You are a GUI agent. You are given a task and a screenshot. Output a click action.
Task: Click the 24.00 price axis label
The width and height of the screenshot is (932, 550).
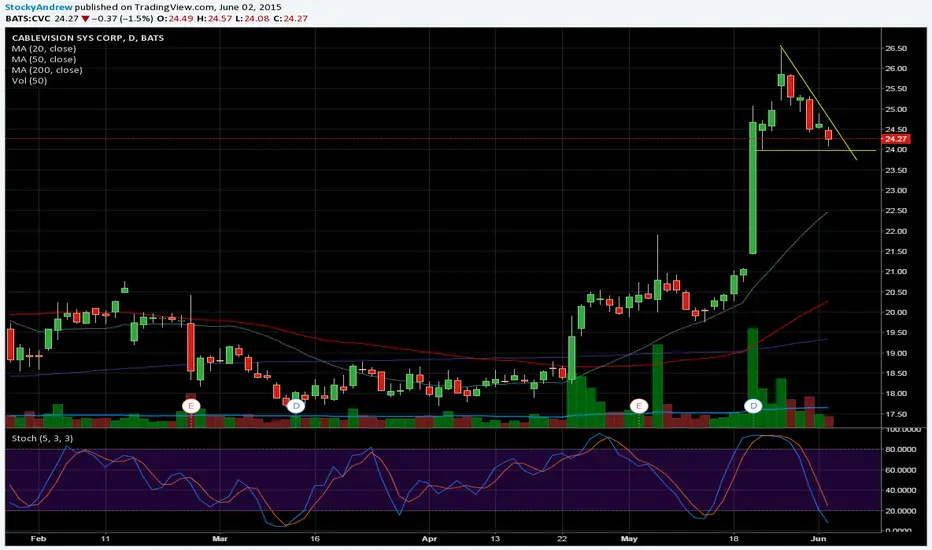896,150
